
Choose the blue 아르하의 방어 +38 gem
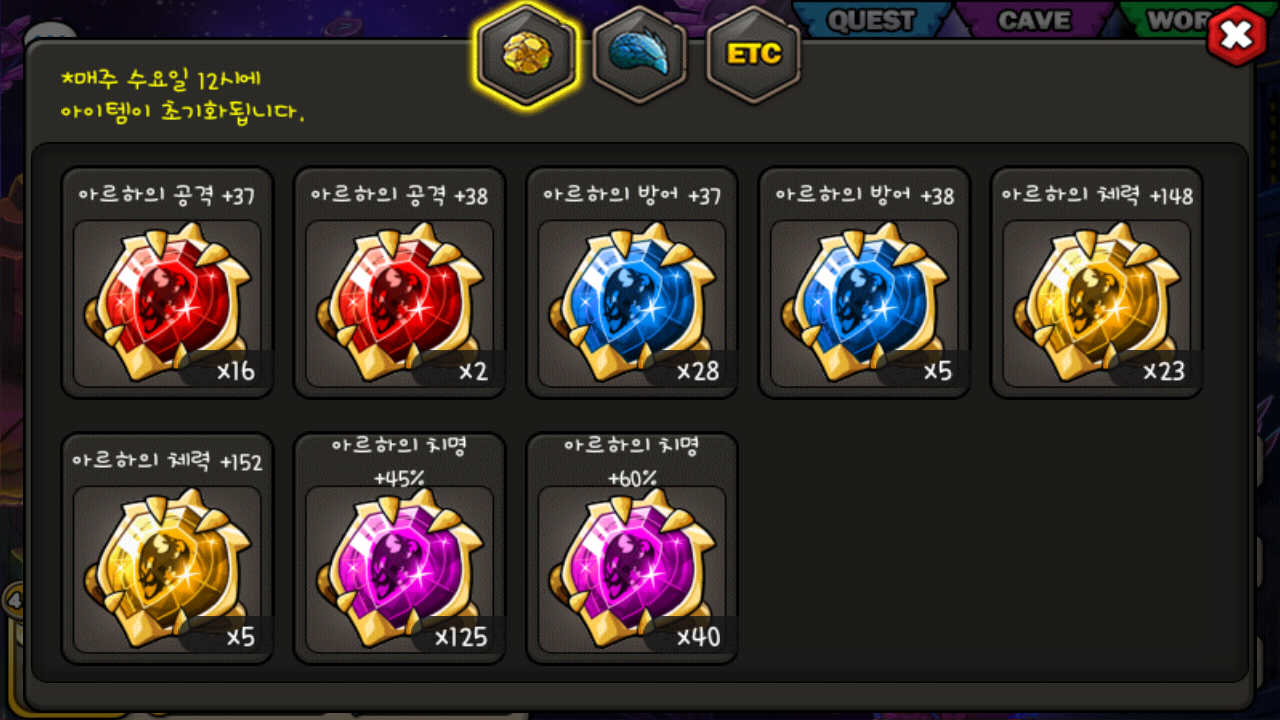(863, 282)
